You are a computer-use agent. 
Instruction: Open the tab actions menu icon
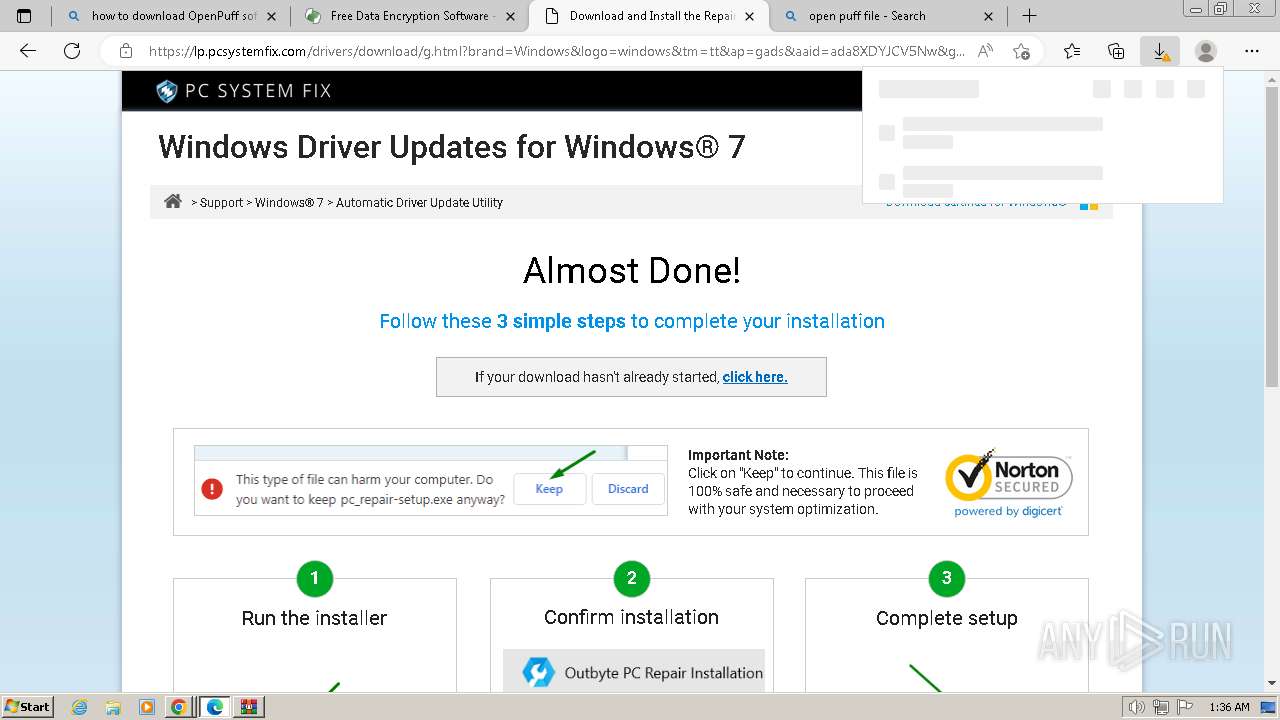tap(24, 16)
